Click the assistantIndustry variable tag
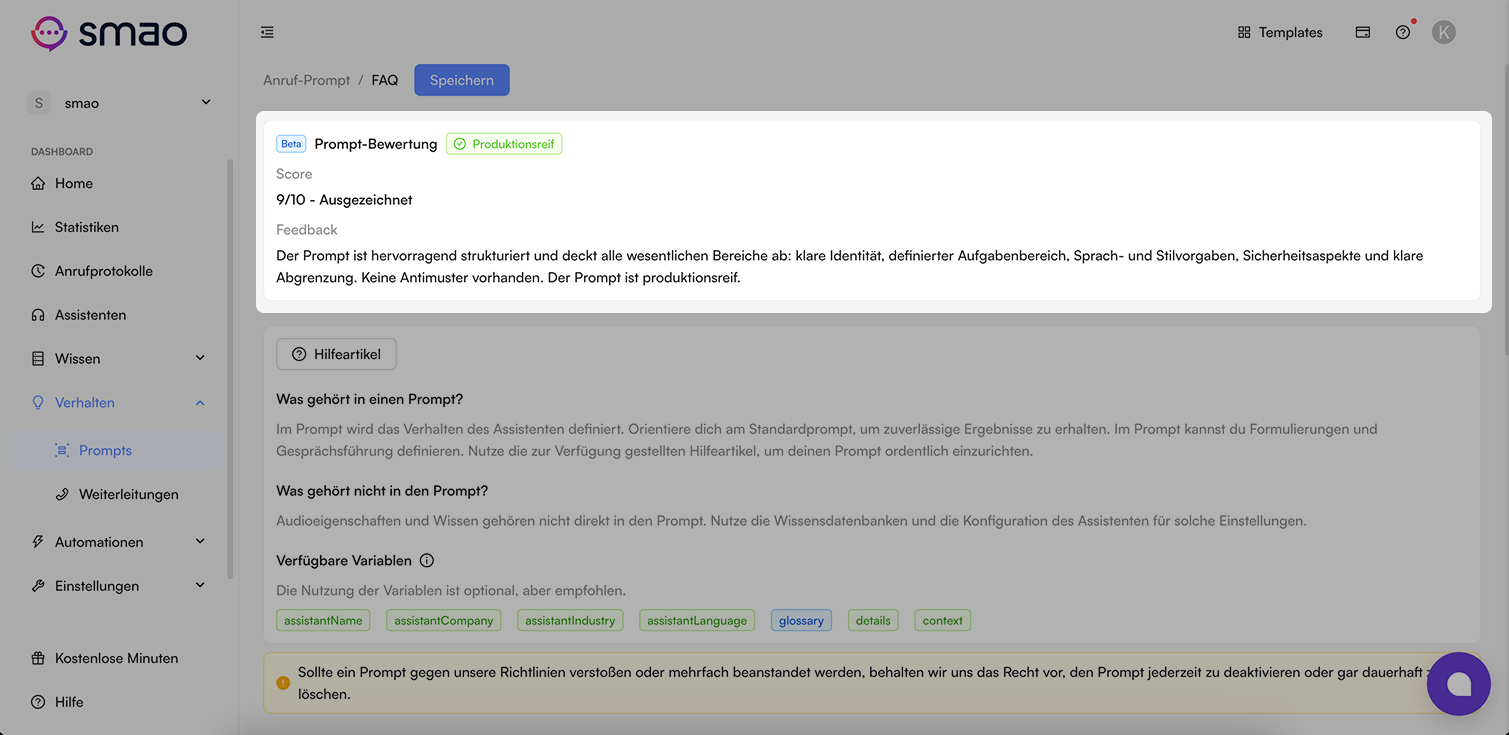Viewport: 1509px width, 735px height. 570,620
